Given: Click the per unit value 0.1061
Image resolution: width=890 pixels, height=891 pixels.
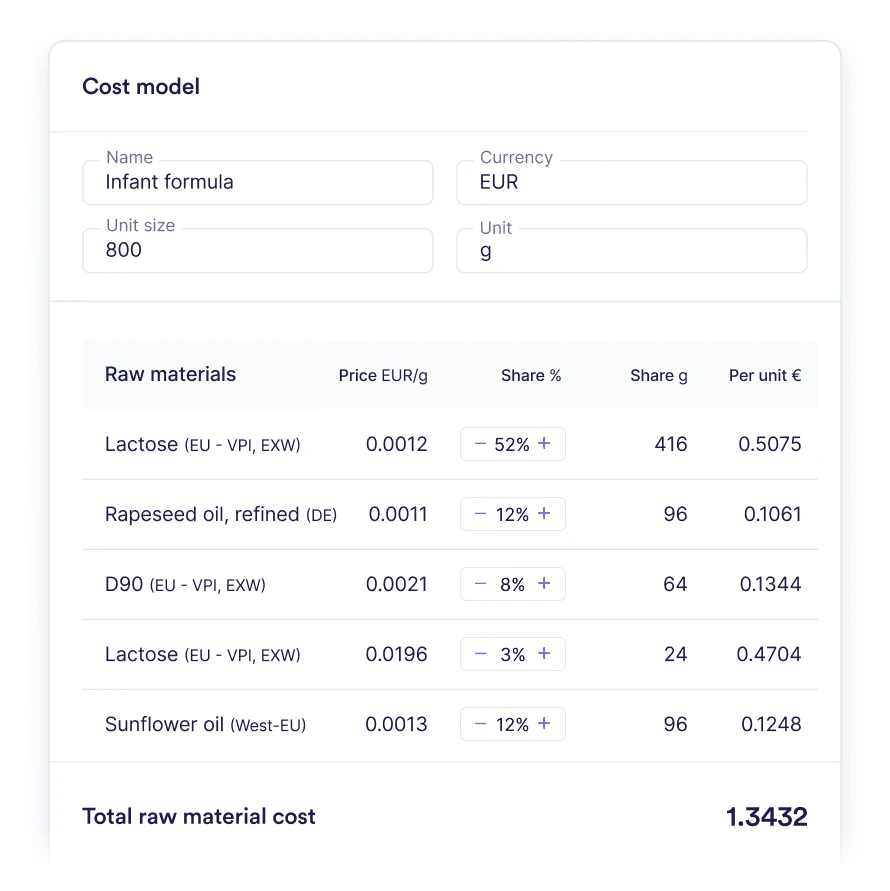Looking at the screenshot, I should (772, 514).
